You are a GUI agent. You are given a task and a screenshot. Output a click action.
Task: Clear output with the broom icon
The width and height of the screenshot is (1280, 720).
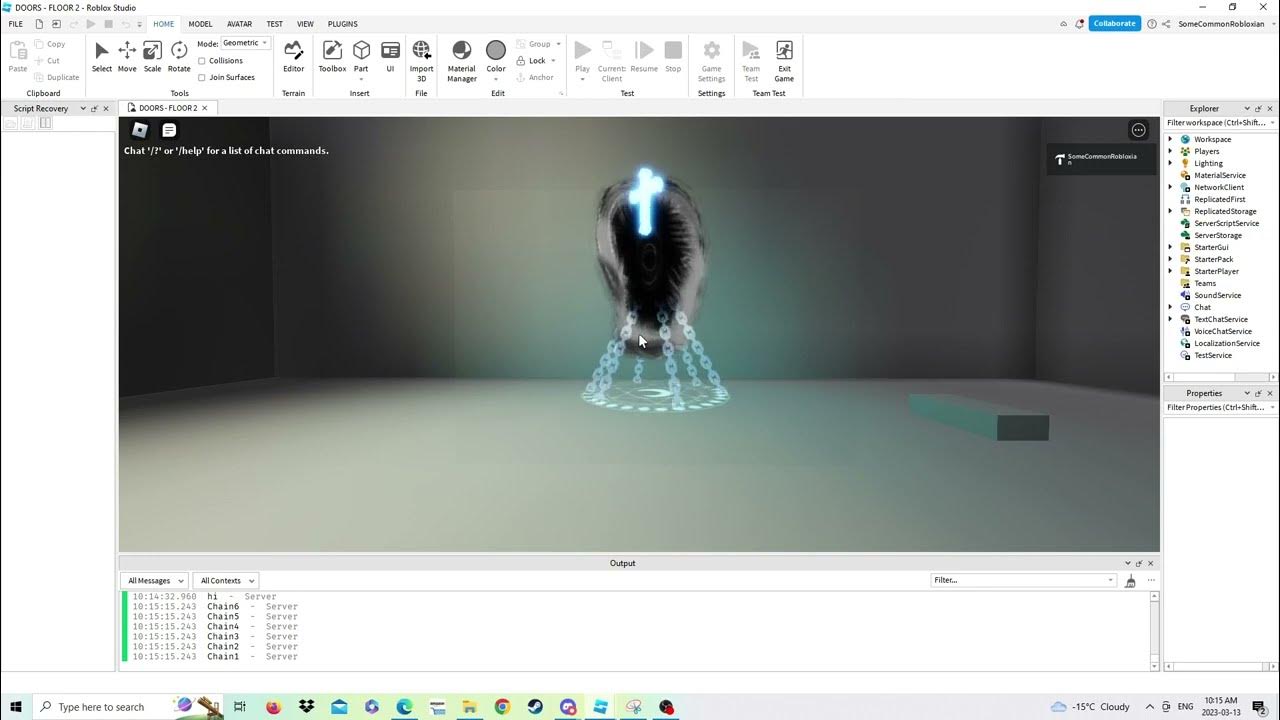click(1131, 581)
